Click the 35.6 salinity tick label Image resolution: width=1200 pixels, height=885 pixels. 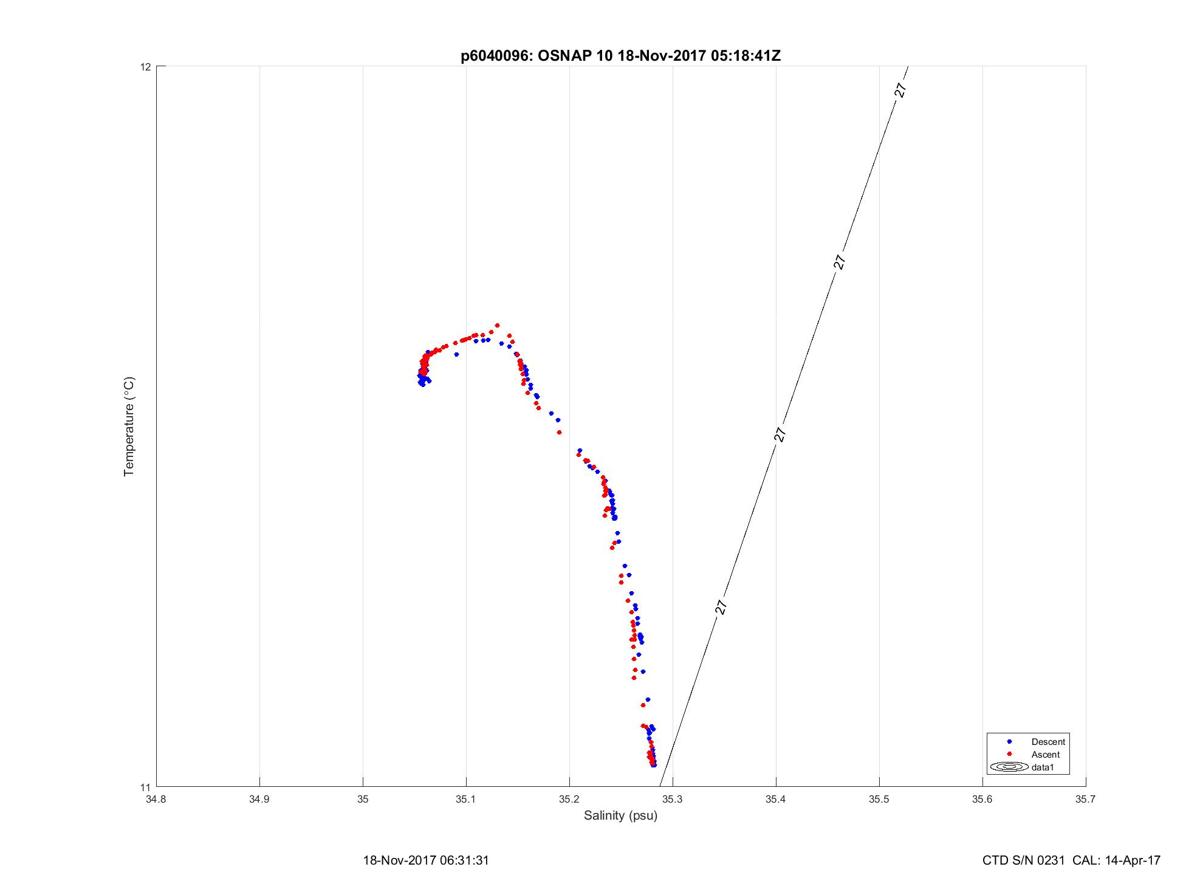click(982, 799)
